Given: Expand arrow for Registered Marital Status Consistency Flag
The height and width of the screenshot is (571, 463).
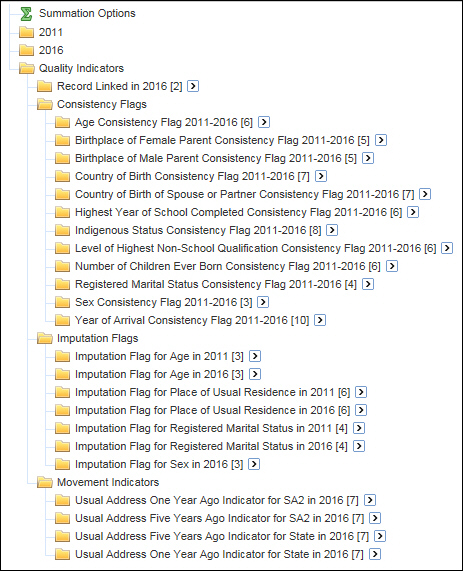Looking at the screenshot, I should coord(368,284).
